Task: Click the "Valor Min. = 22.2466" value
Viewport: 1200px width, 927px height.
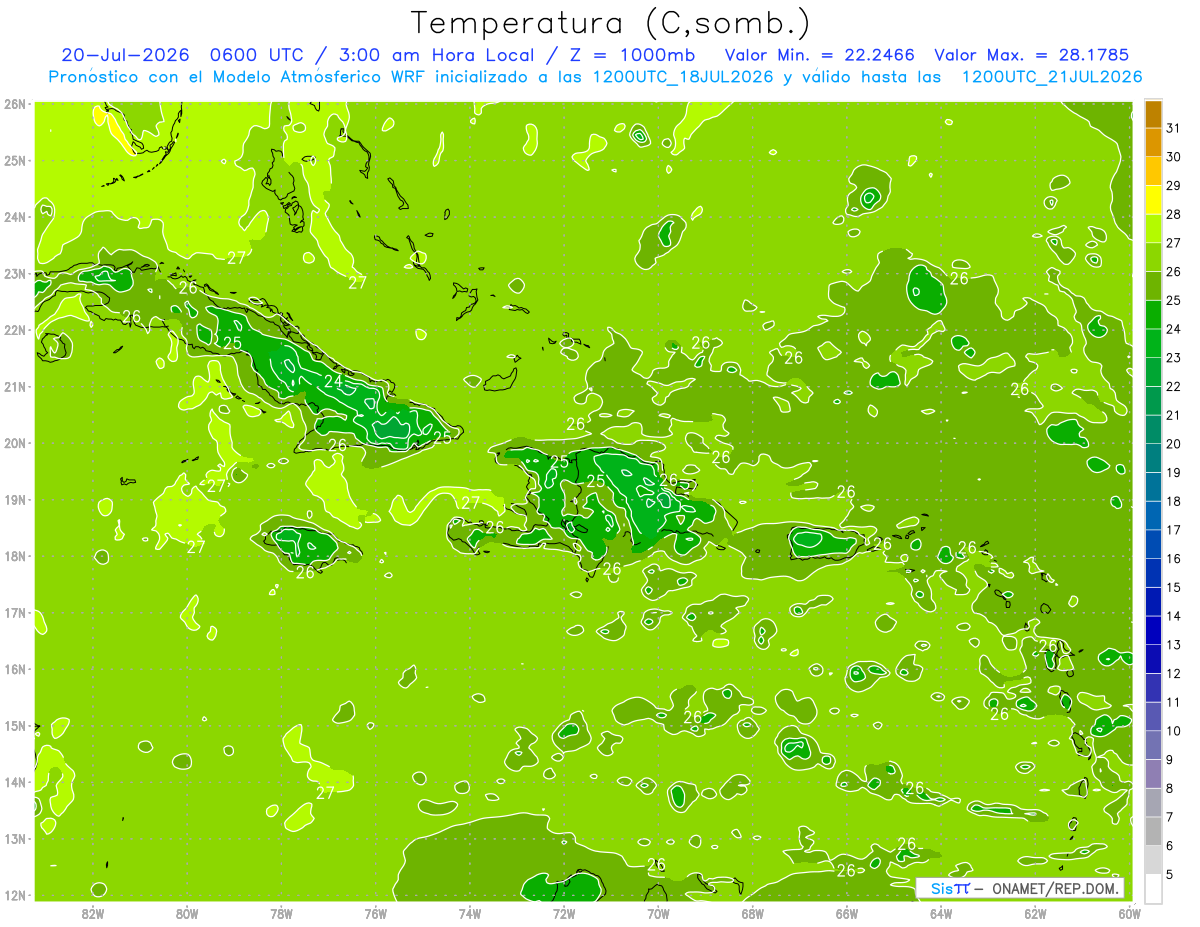Action: [x=821, y=55]
